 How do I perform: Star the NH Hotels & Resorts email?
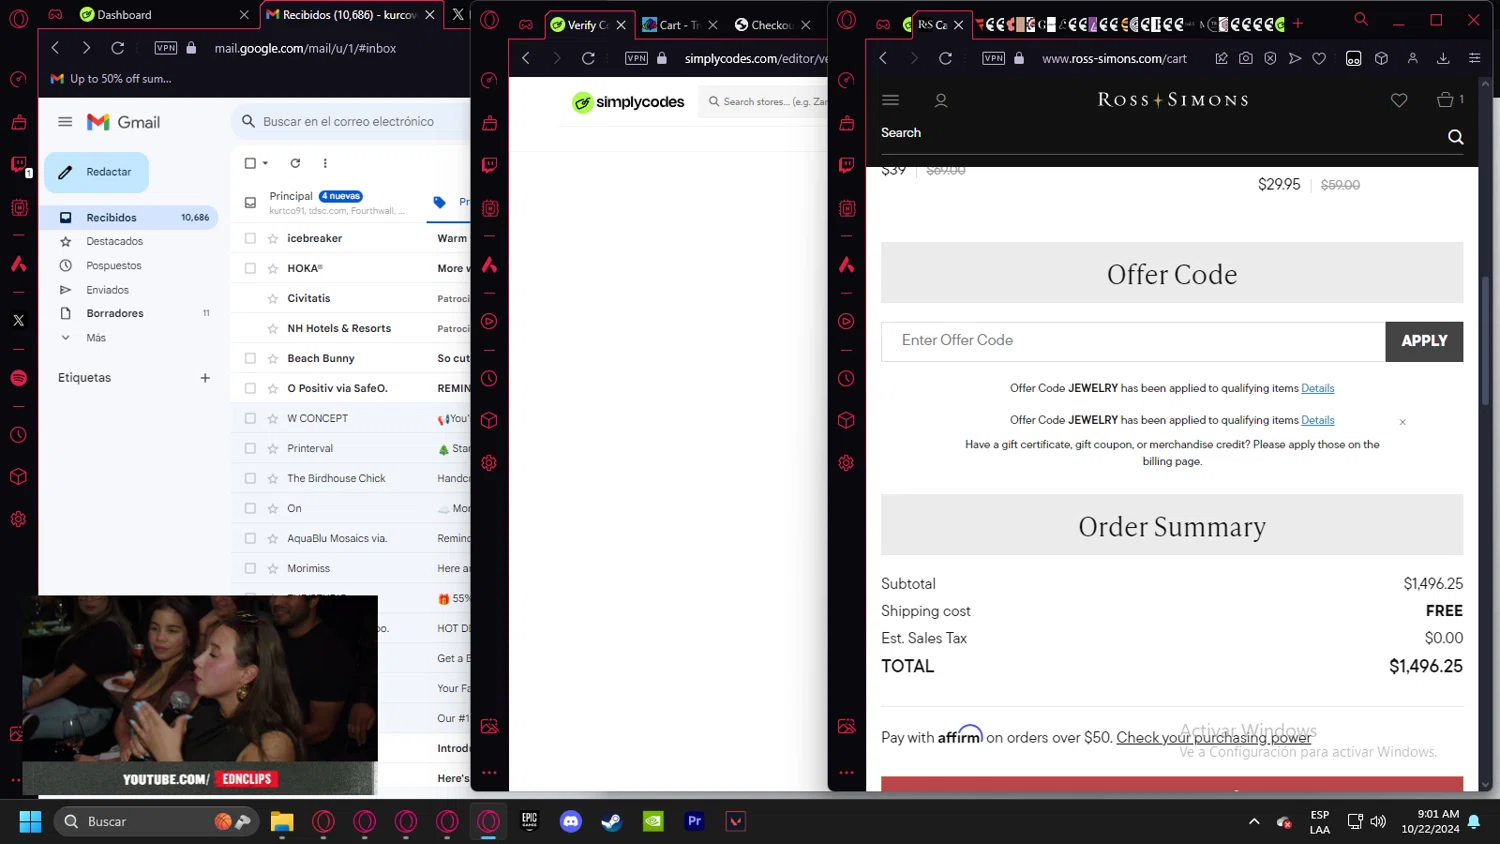272,328
